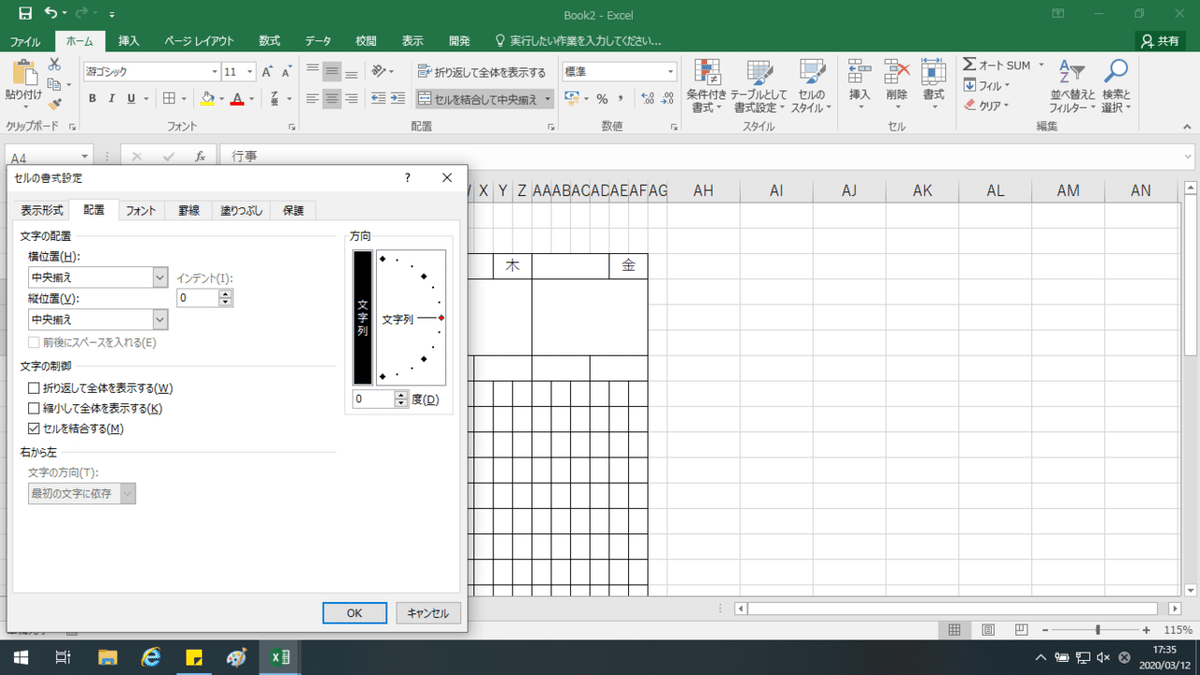Click the Orientation text angle icon
This screenshot has height=675, width=1200.
(380, 72)
